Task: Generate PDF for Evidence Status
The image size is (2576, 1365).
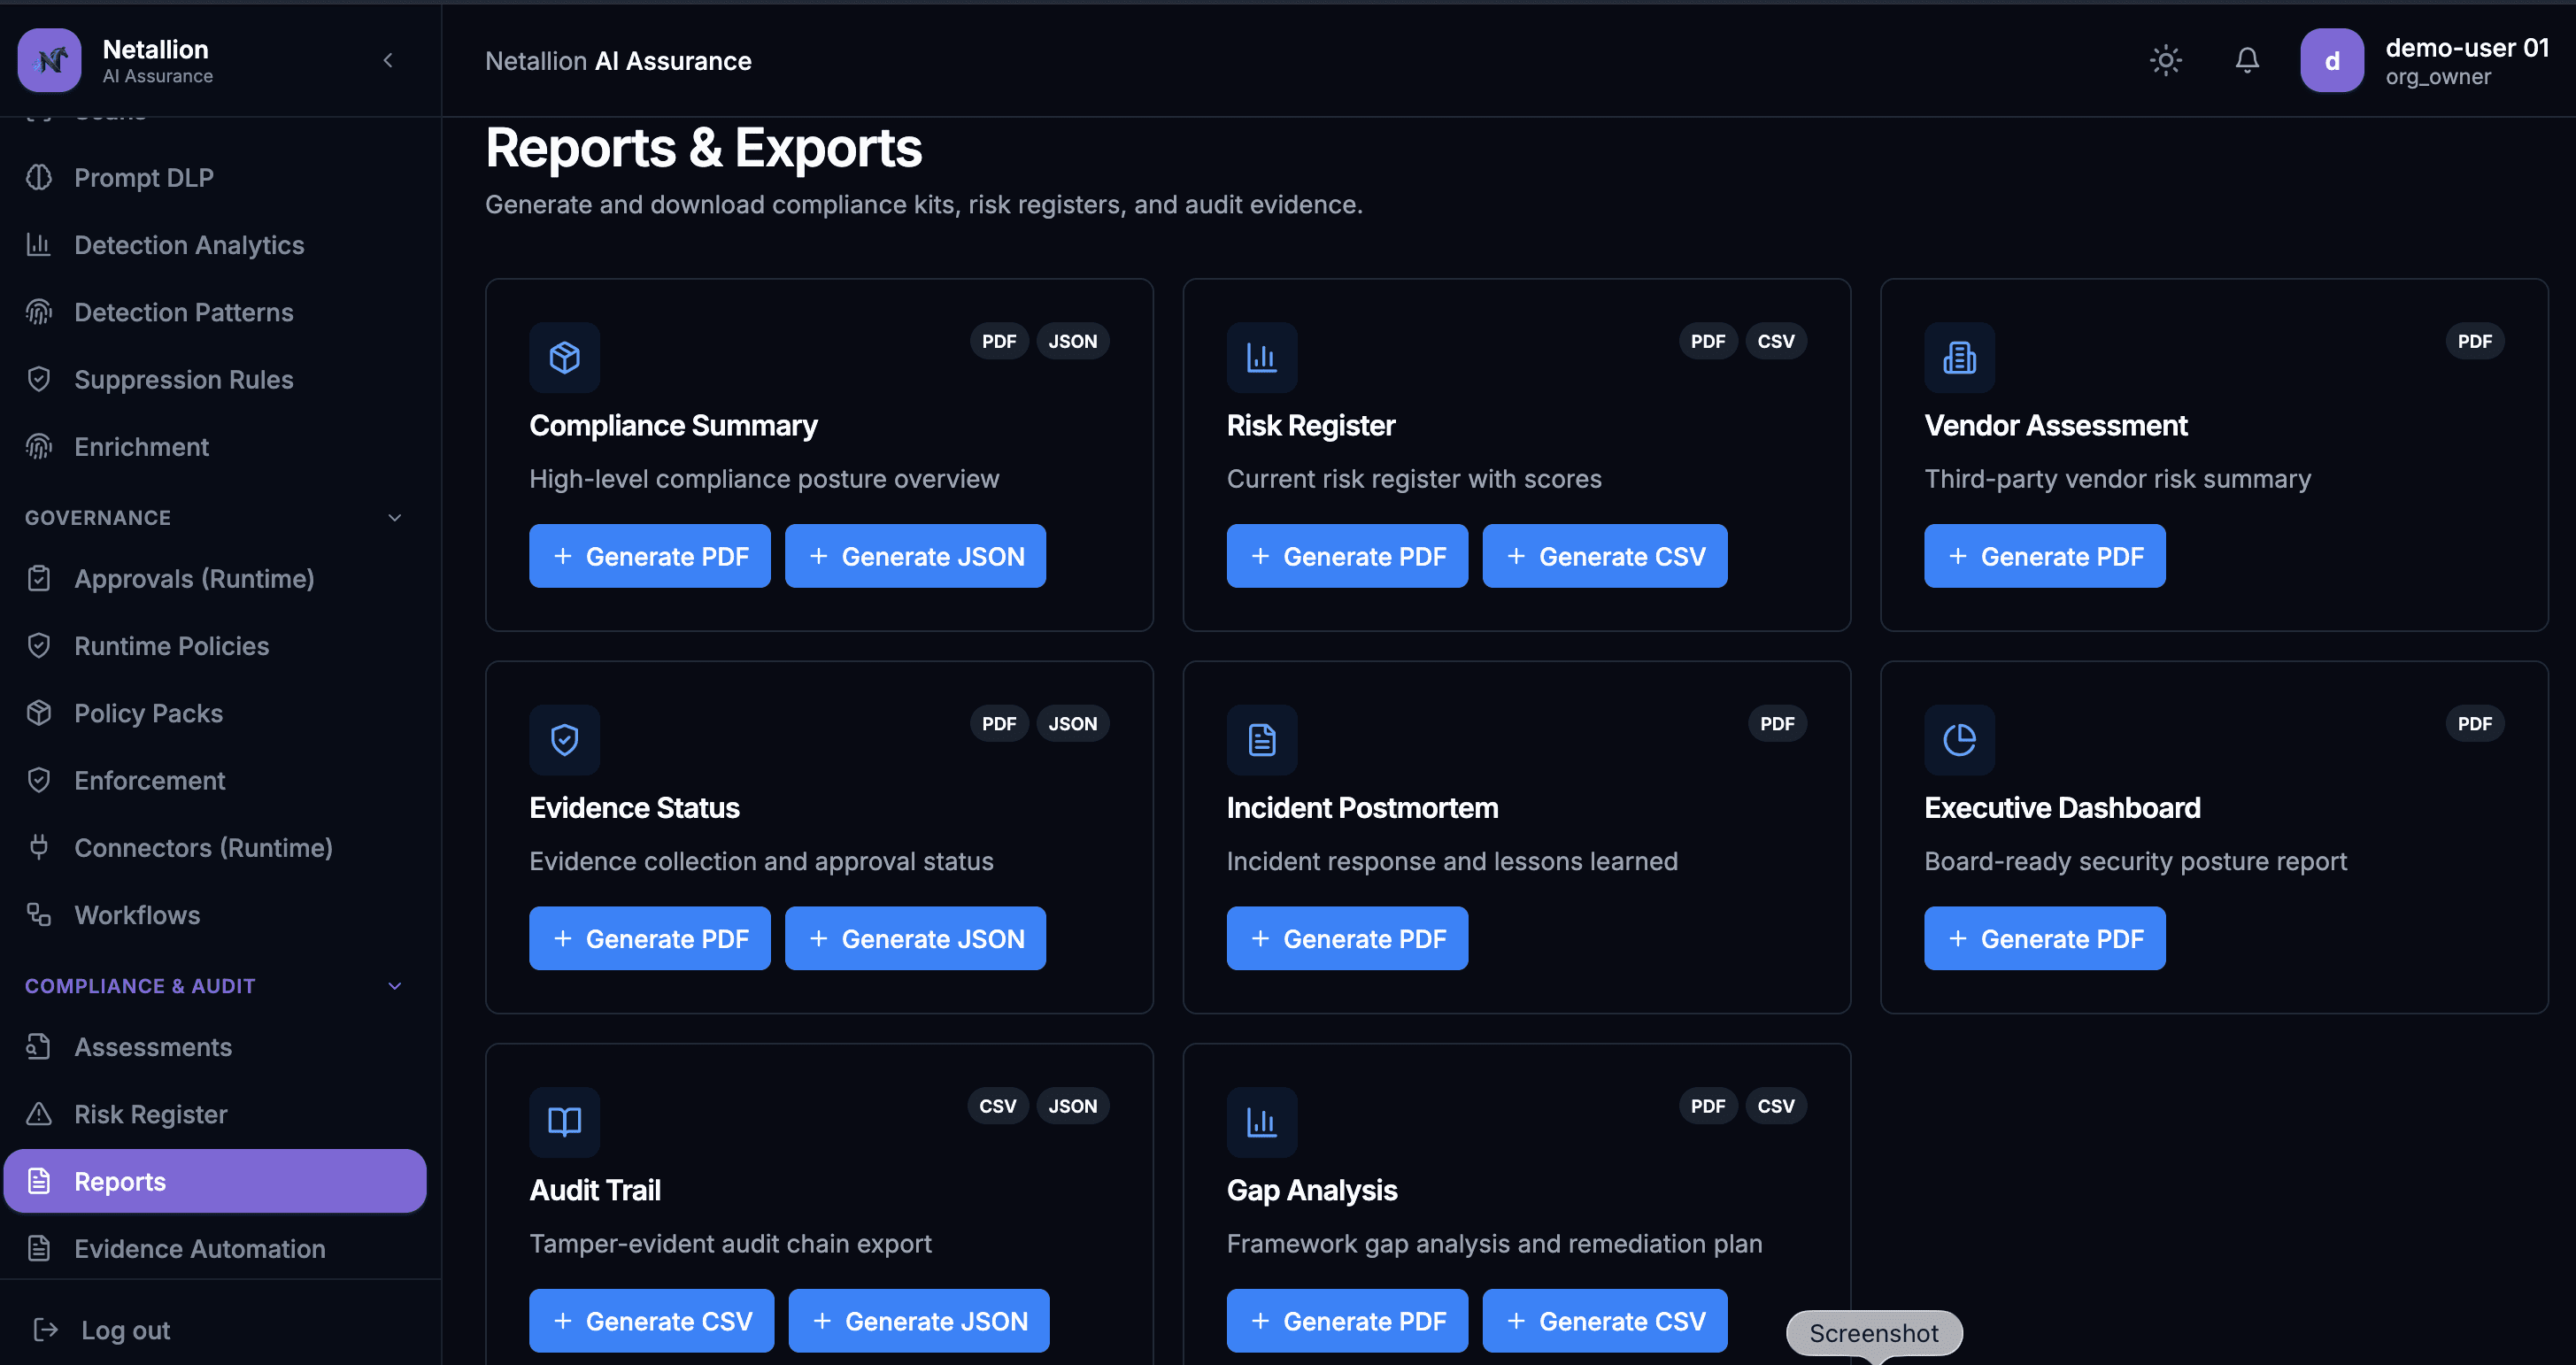Action: [649, 938]
